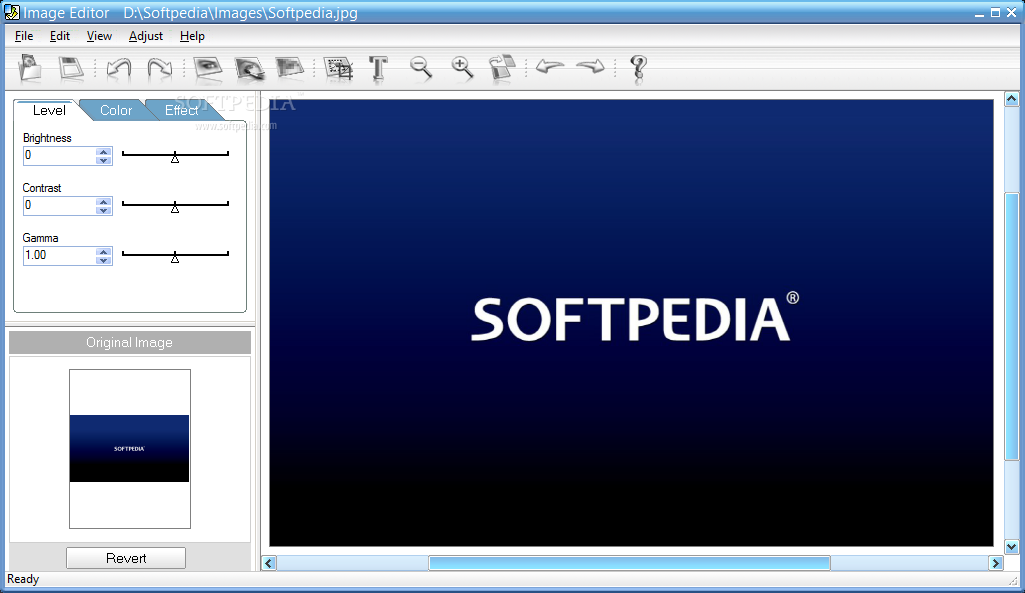
Task: Apply the pixelate mosaic effect icon
Action: click(x=290, y=67)
